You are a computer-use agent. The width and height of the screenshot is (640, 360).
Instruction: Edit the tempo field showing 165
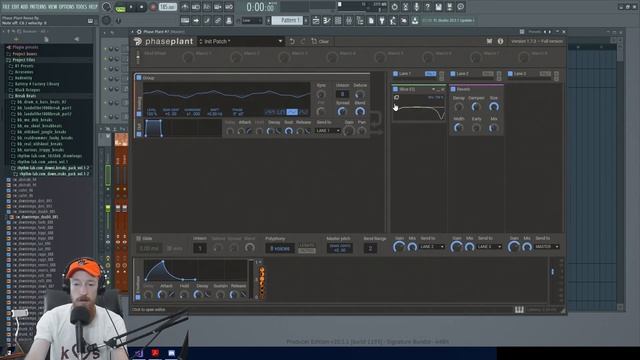(167, 7)
